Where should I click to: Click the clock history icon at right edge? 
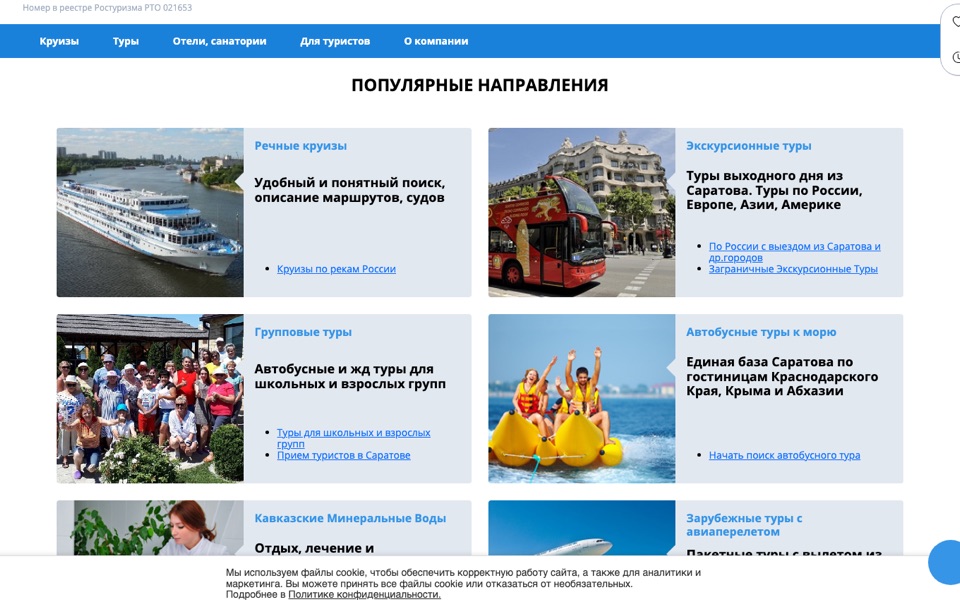pyautogui.click(x=956, y=57)
